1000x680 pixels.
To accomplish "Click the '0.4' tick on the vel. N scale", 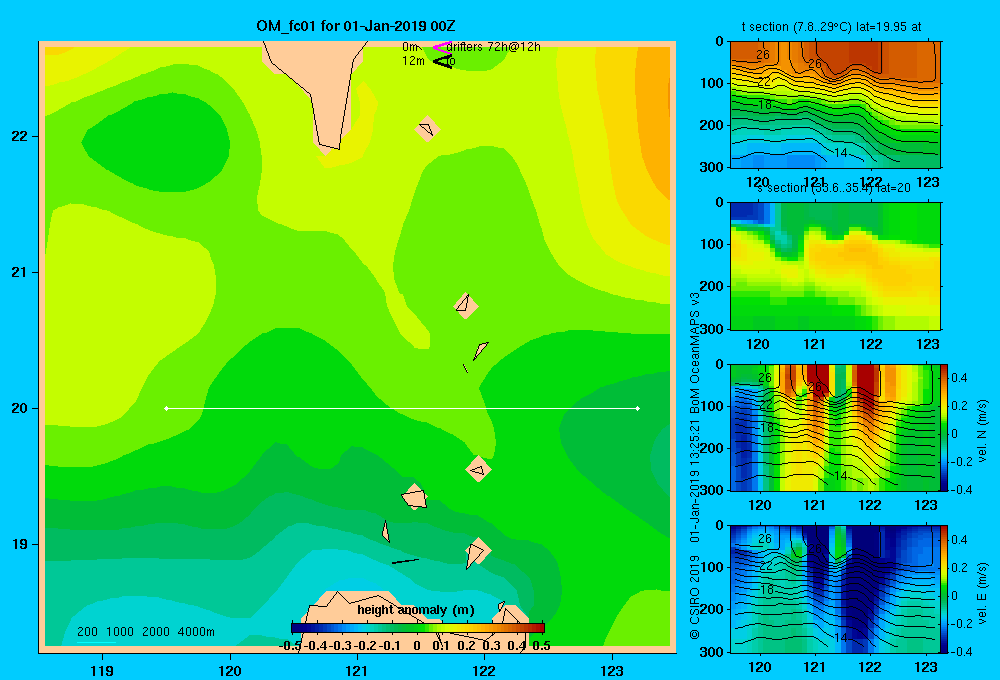I will click(959, 378).
